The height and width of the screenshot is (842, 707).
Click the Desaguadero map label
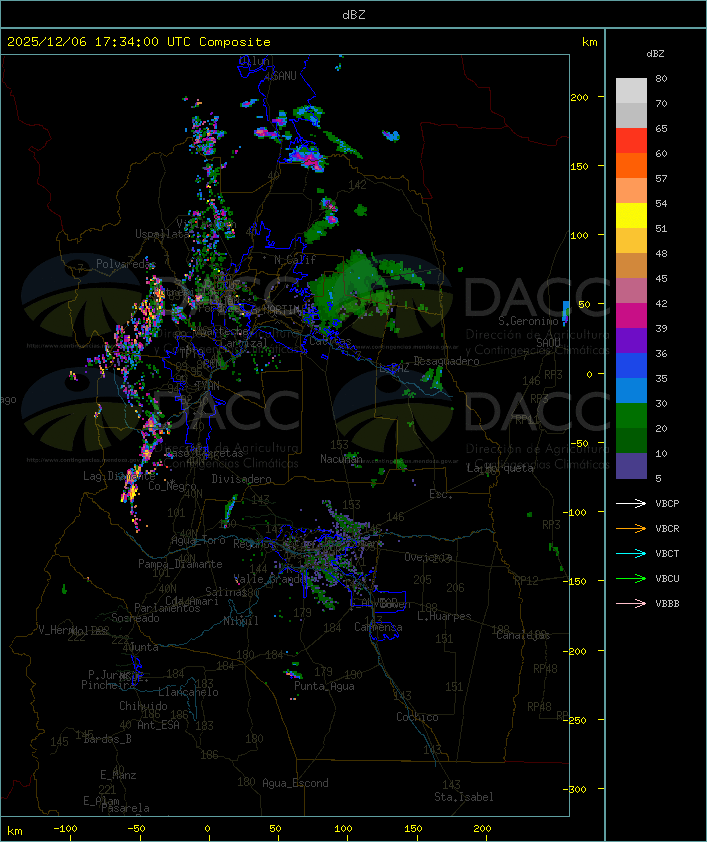[446, 361]
